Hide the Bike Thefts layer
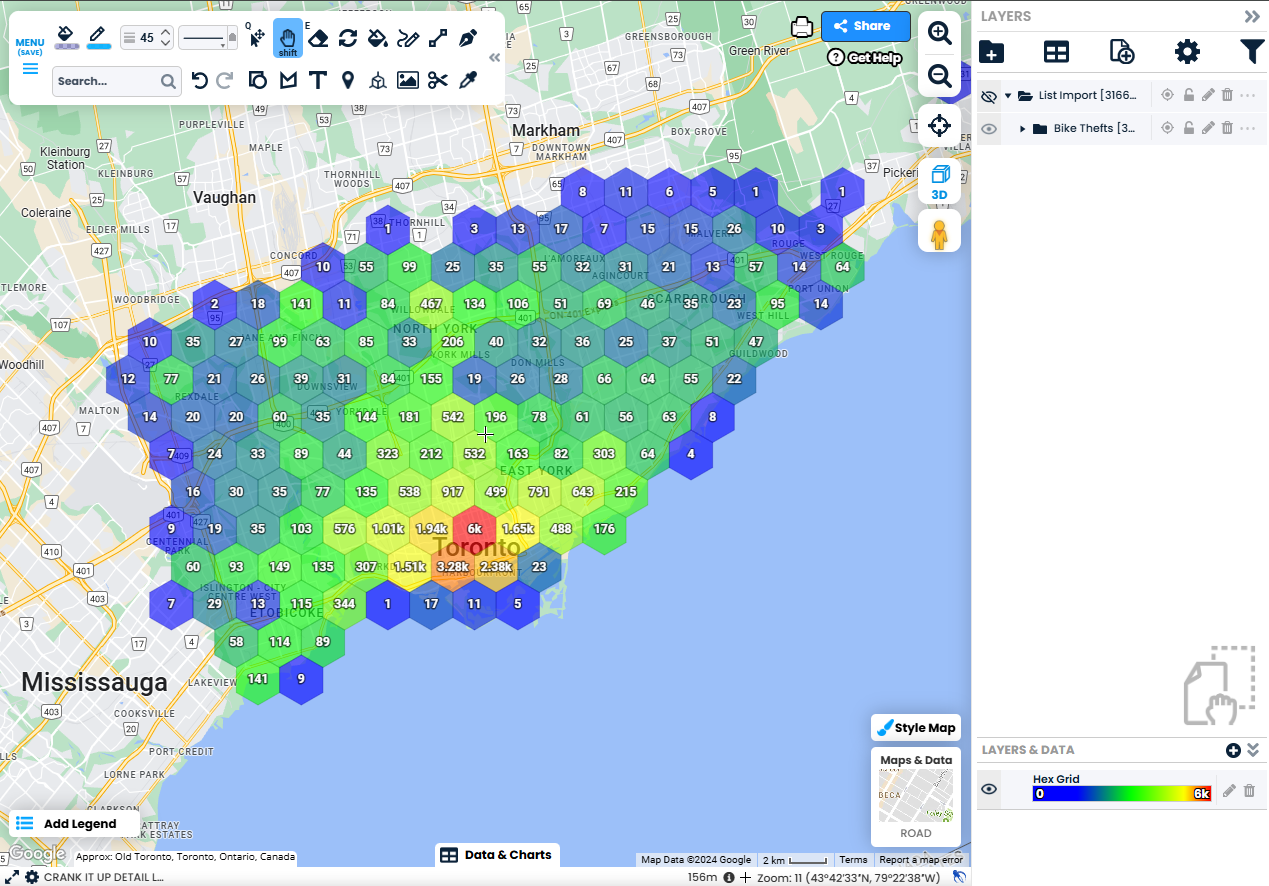 point(989,128)
